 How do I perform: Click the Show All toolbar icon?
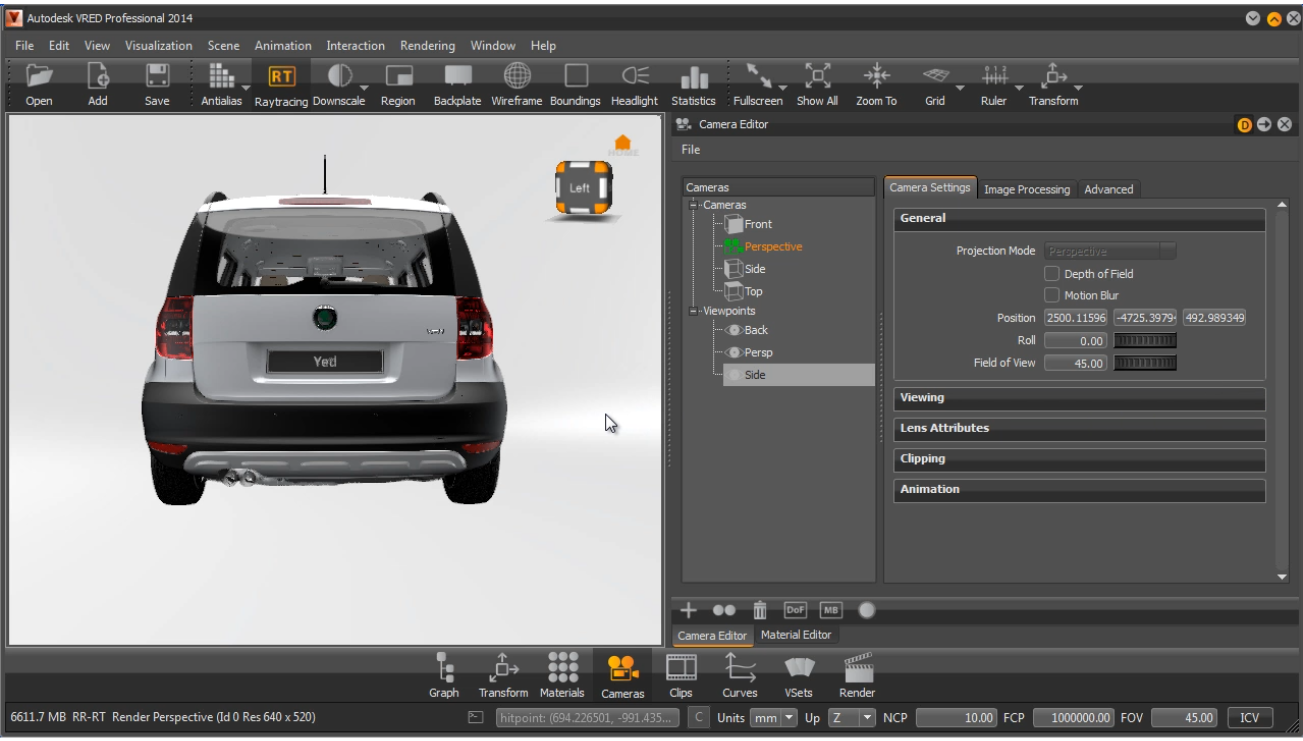point(817,77)
